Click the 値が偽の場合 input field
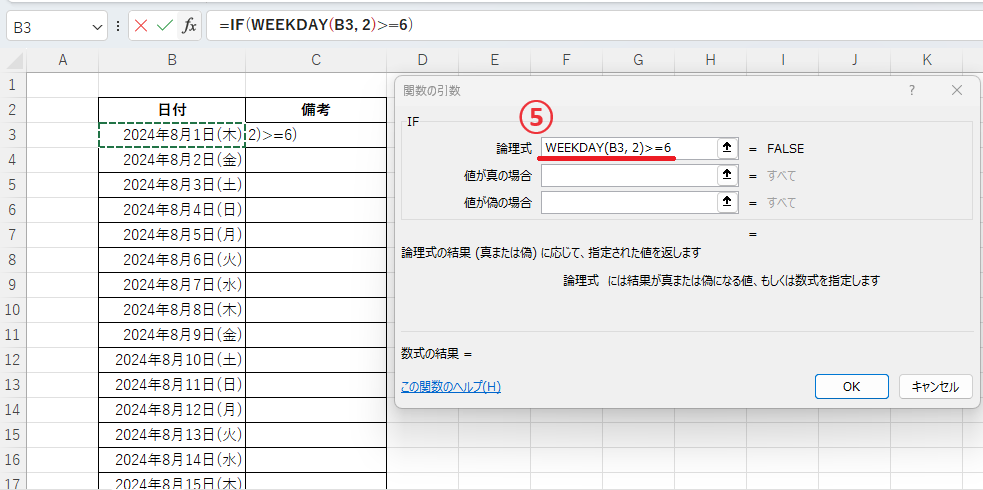The width and height of the screenshot is (983, 490). (629, 202)
